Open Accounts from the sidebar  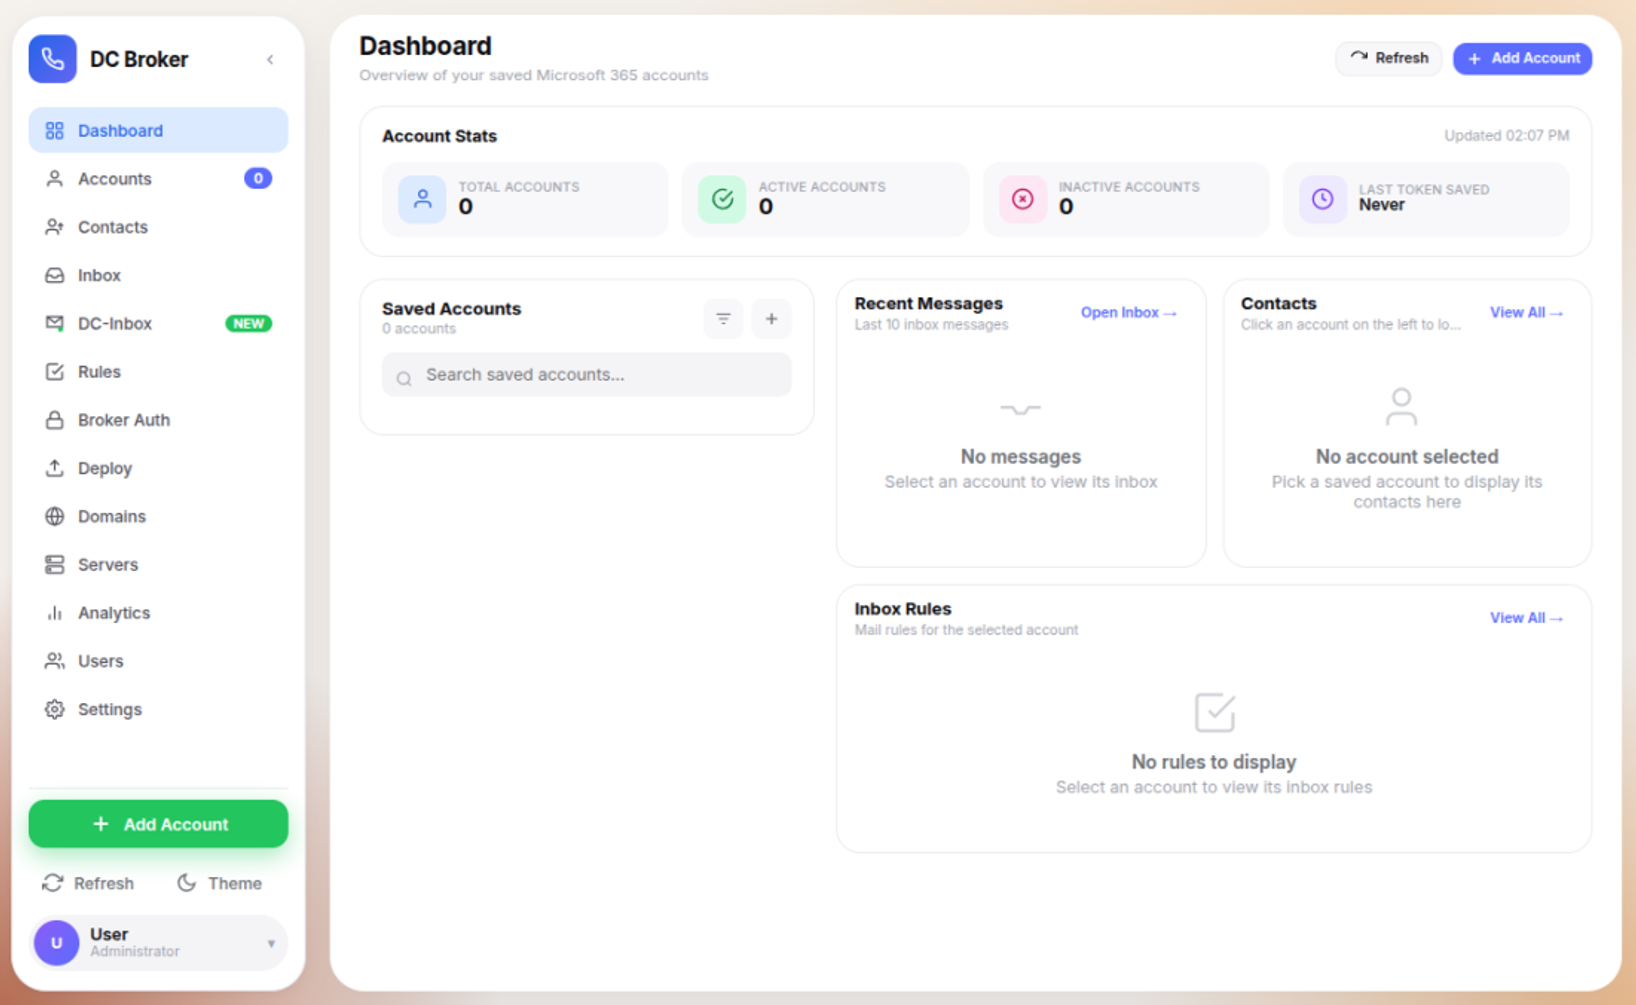pos(158,179)
